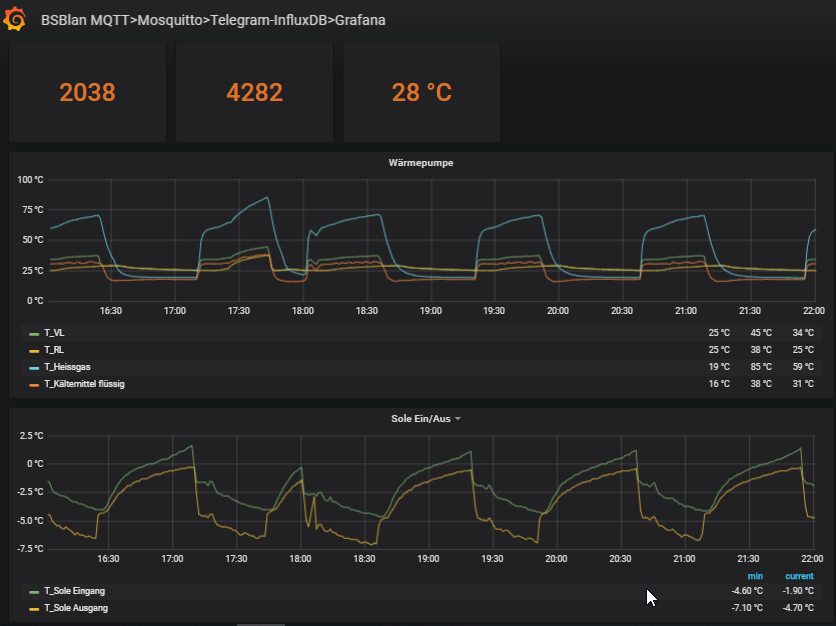The width and height of the screenshot is (836, 626).
Task: Click the T_Sole Ausgang current value -4.70 °C
Action: tap(798, 608)
